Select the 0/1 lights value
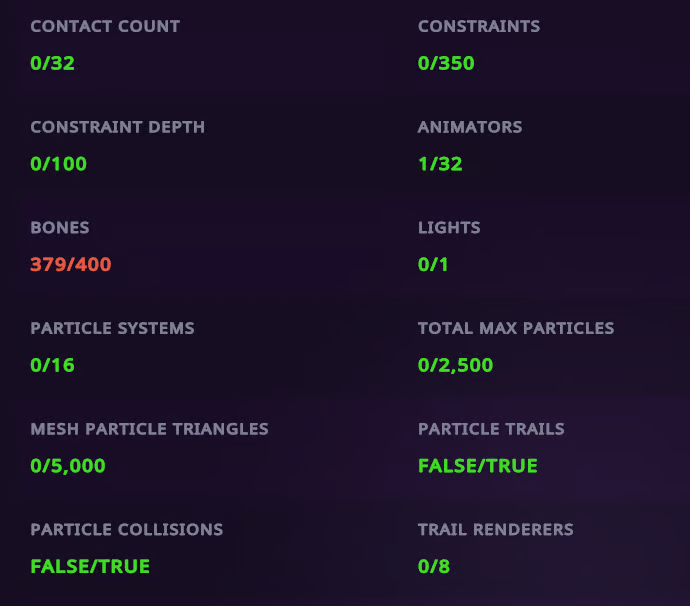This screenshot has height=606, width=690. 433,264
